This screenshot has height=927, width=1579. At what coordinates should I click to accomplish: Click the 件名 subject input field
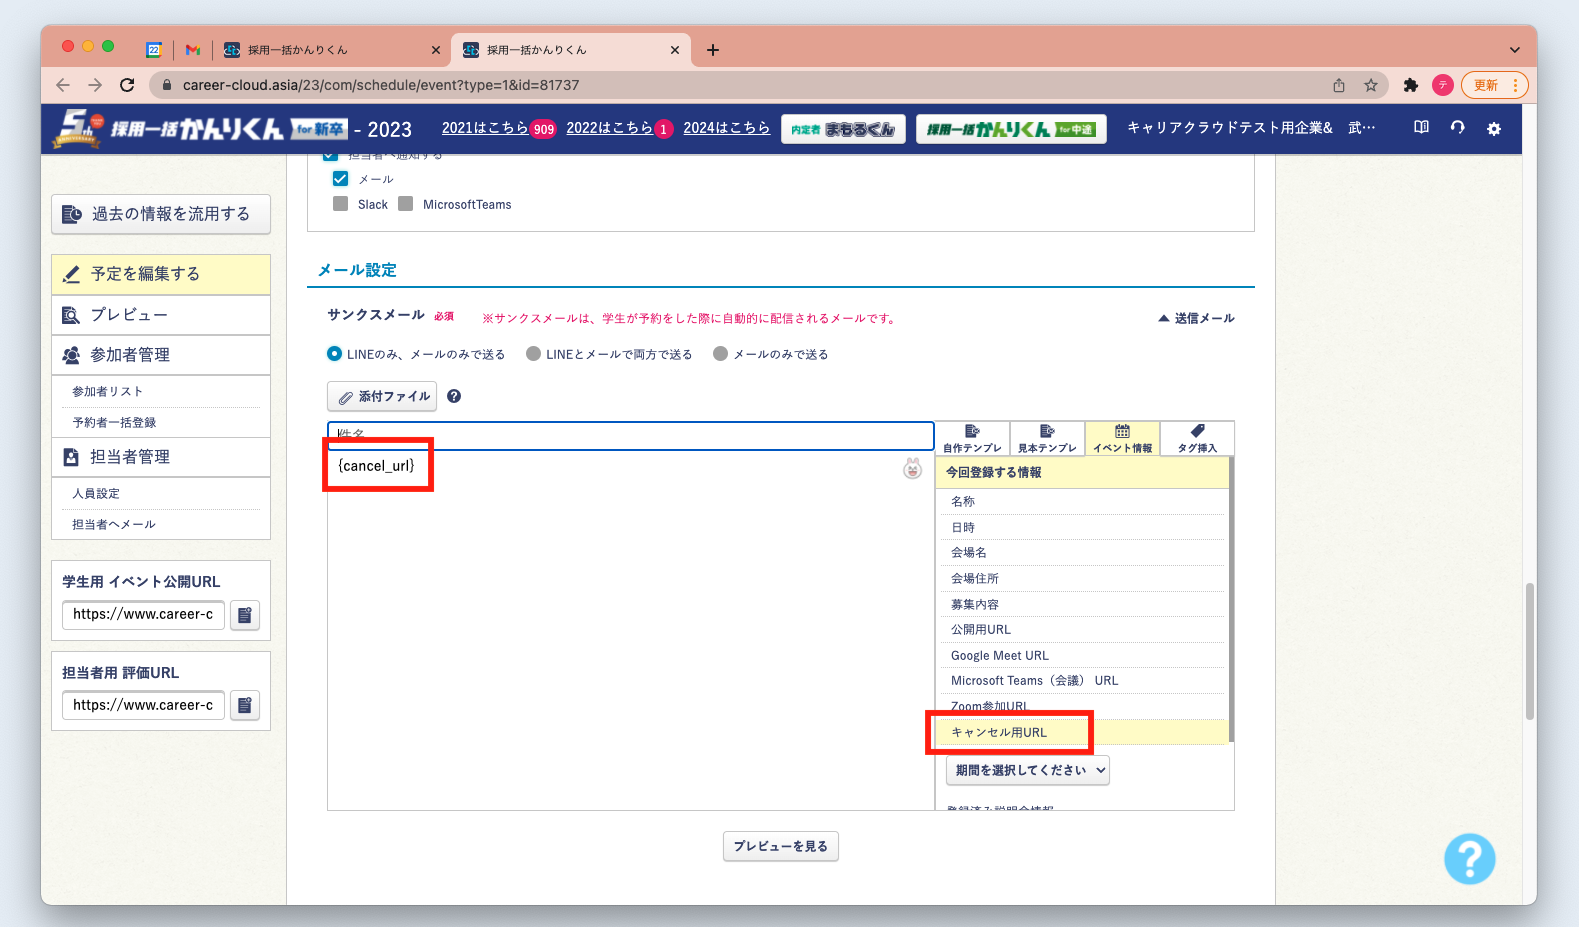tap(630, 435)
